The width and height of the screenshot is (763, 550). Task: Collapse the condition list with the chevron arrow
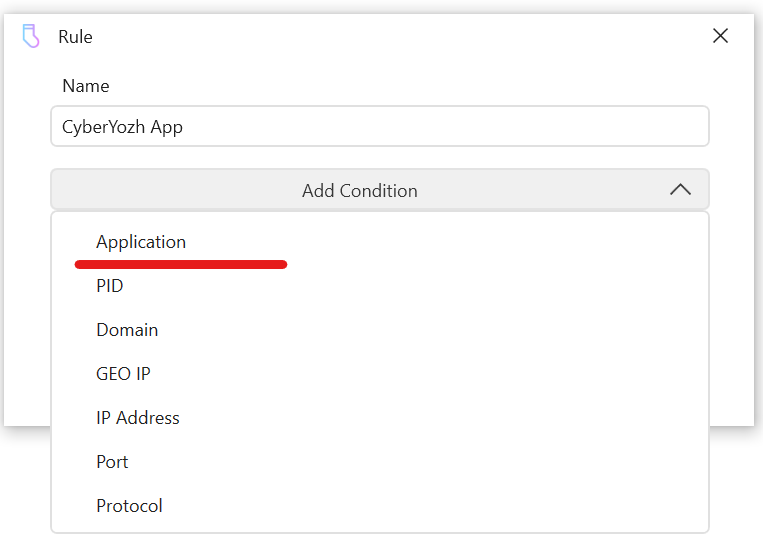[680, 190]
